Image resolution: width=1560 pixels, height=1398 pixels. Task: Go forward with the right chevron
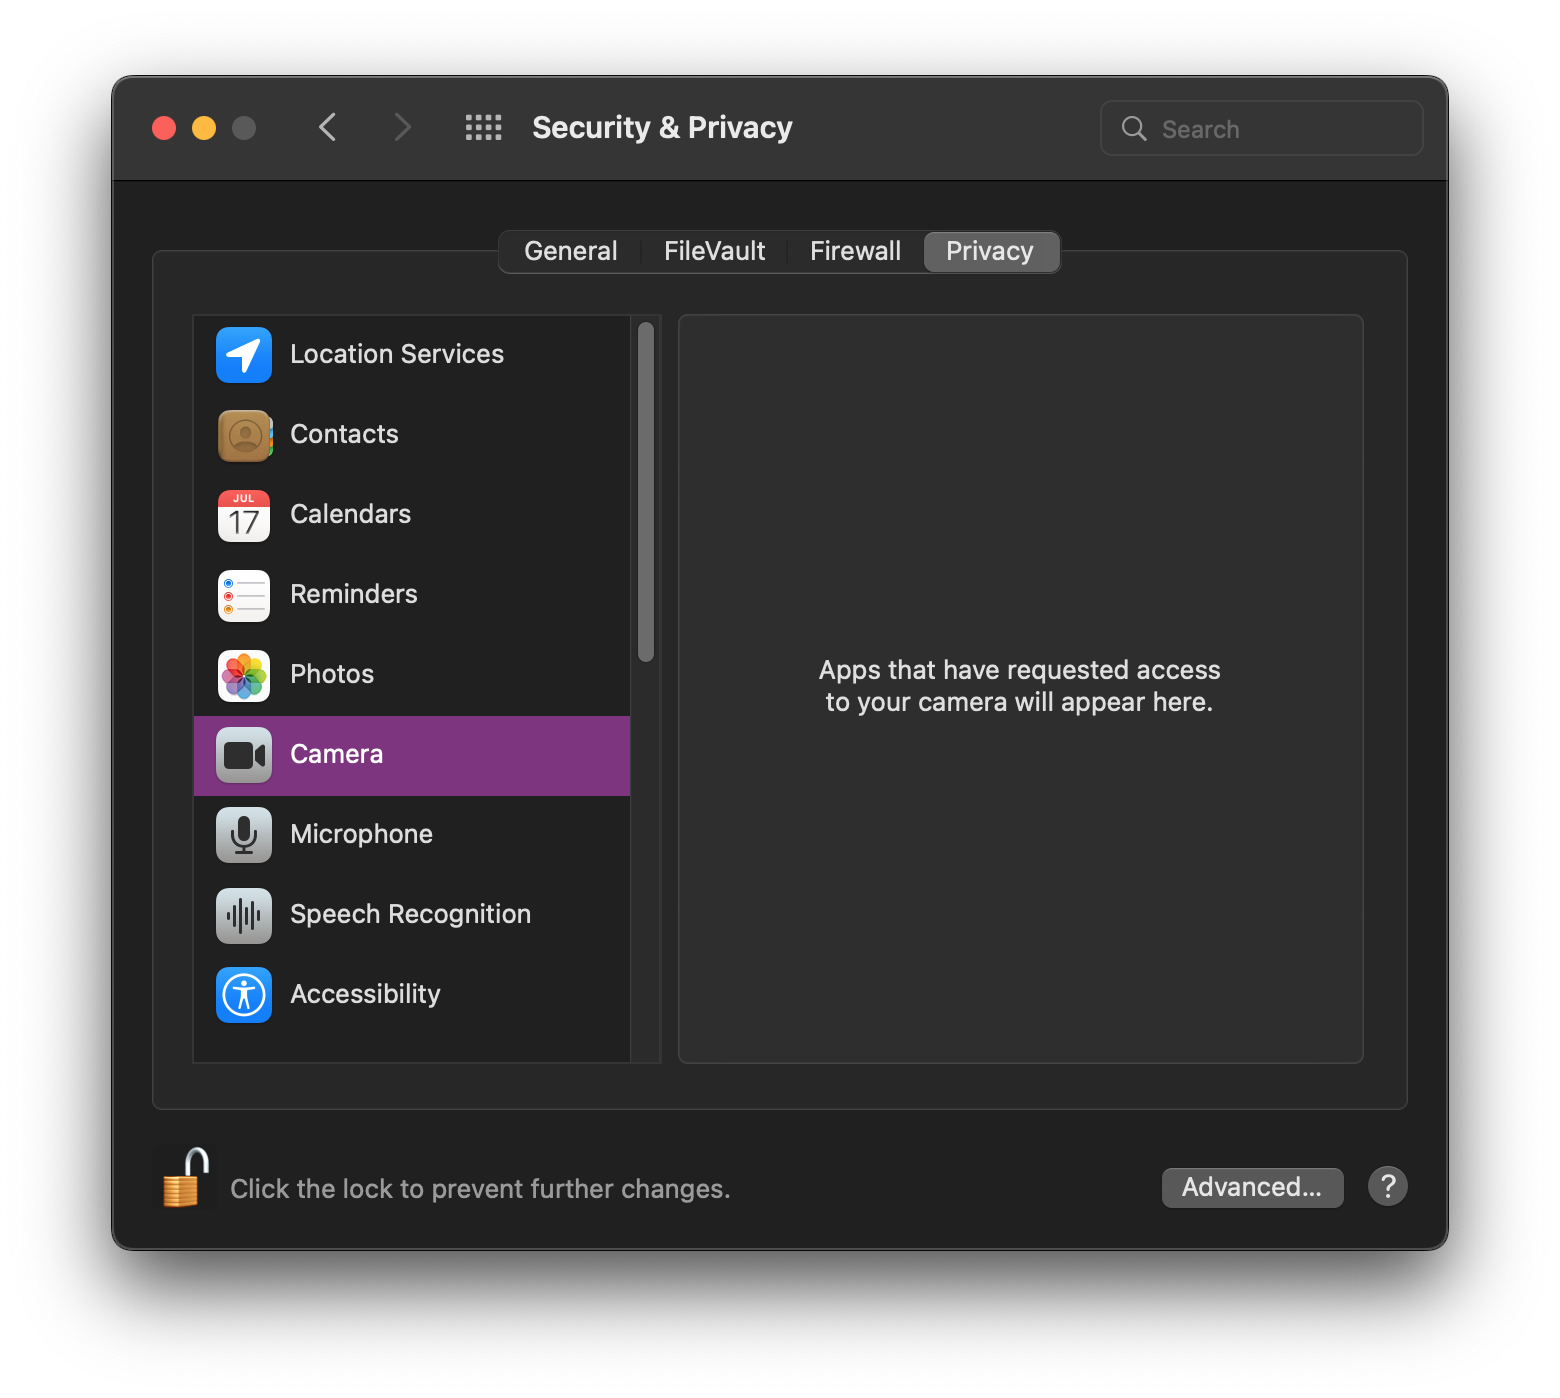tap(402, 128)
